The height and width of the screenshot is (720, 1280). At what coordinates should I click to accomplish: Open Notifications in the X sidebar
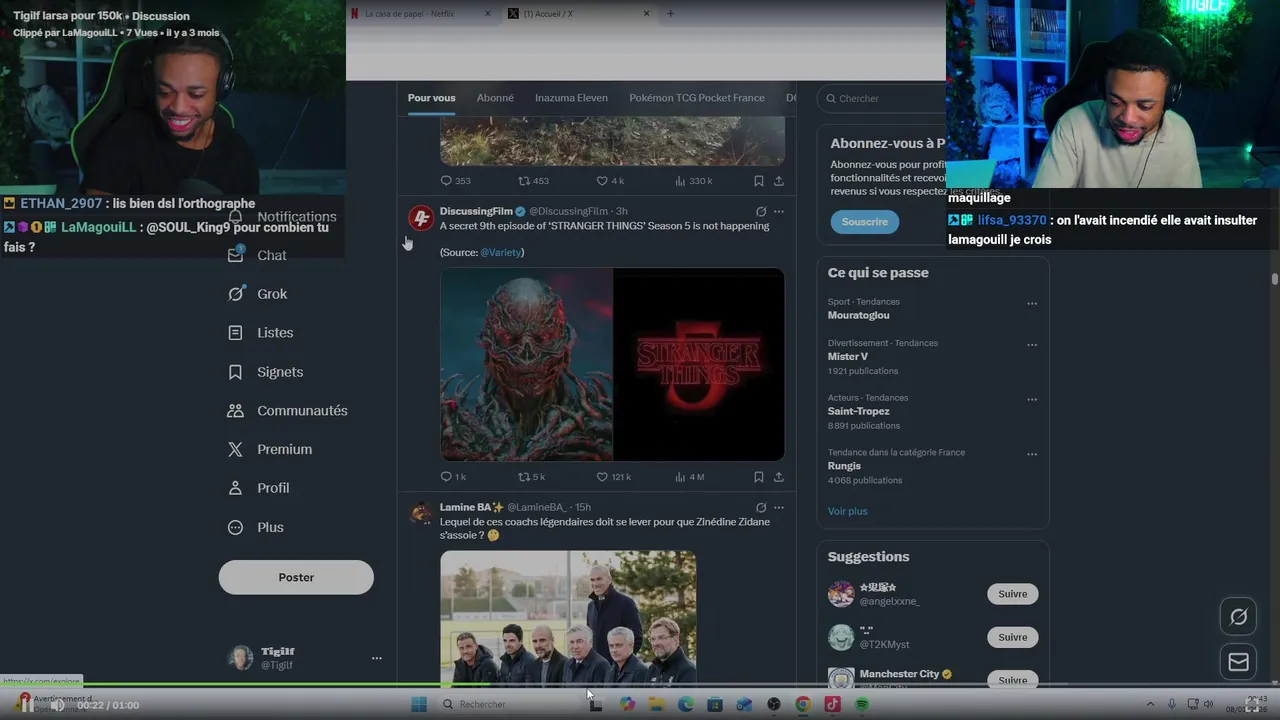point(283,217)
